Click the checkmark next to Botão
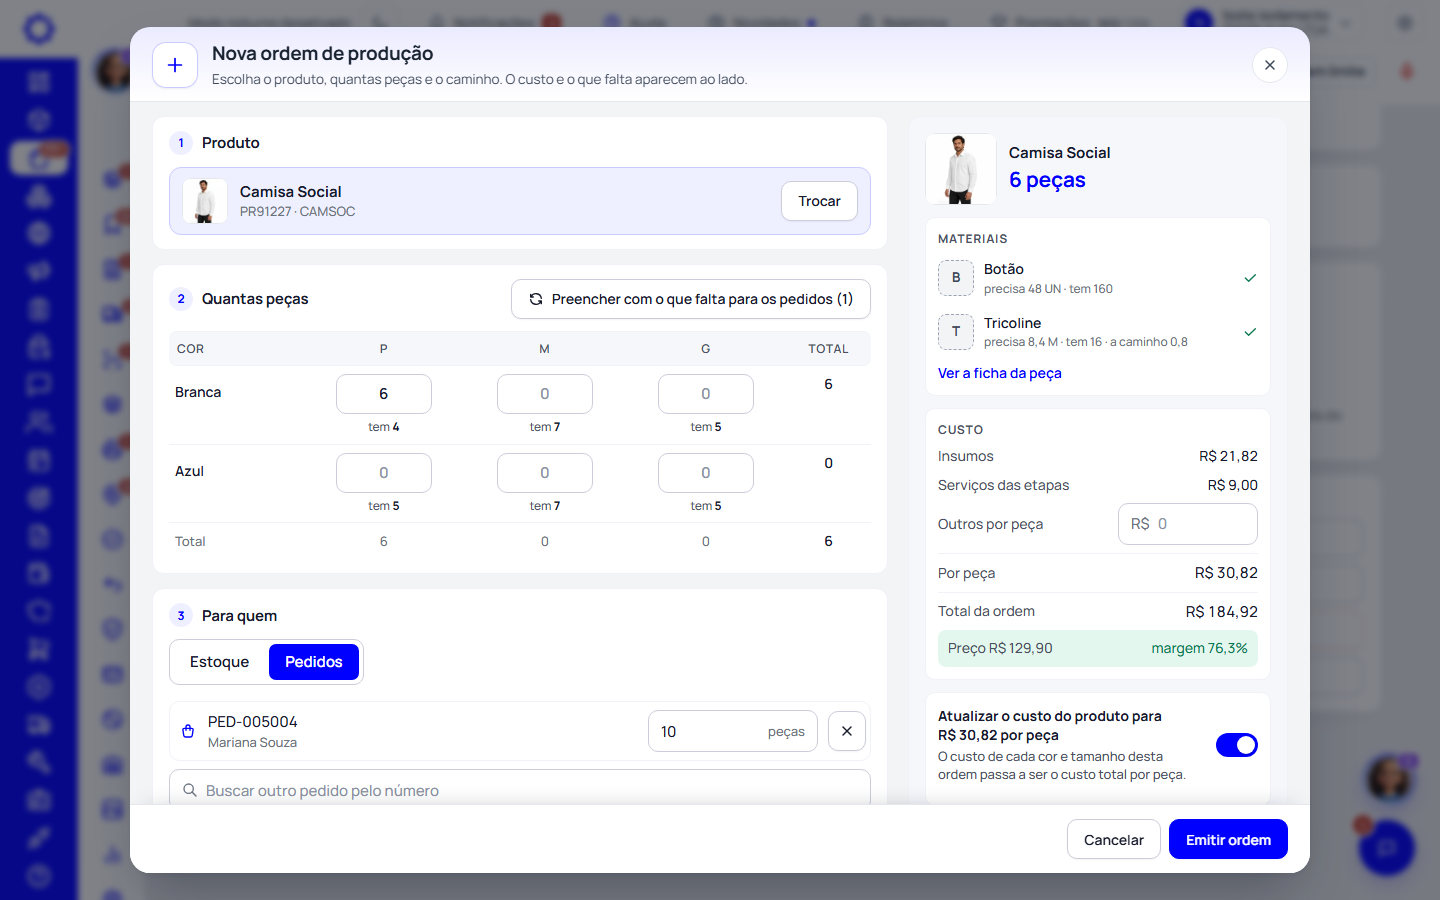The image size is (1440, 900). (x=1250, y=278)
